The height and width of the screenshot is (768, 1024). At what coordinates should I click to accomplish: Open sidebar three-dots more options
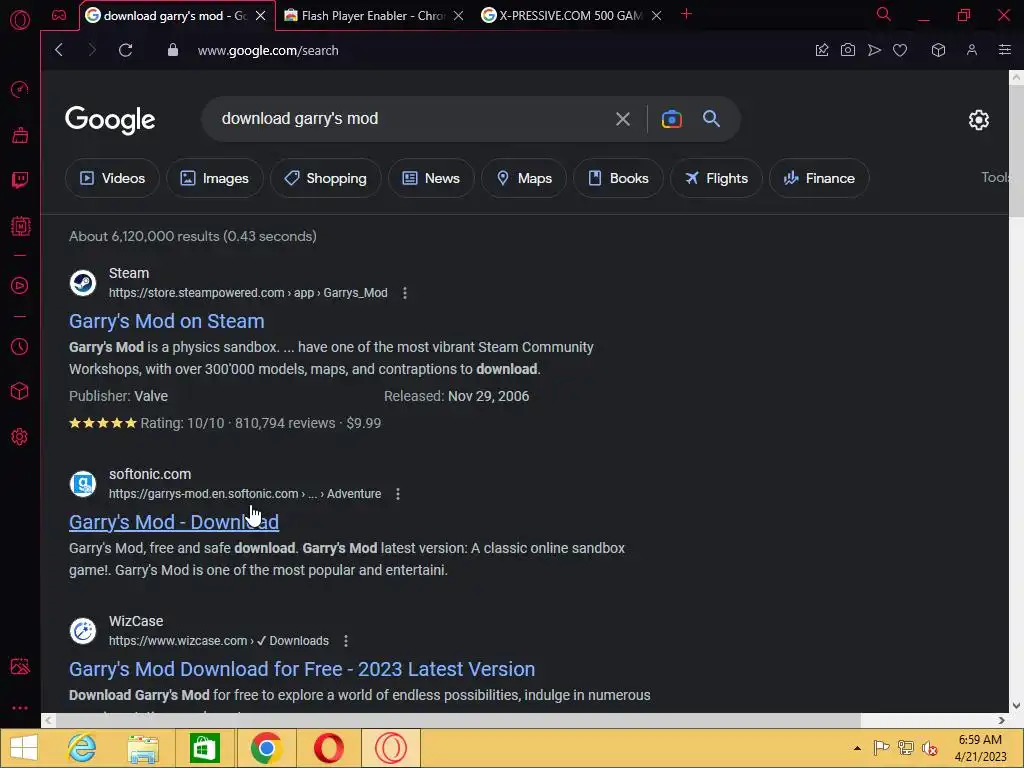(20, 708)
